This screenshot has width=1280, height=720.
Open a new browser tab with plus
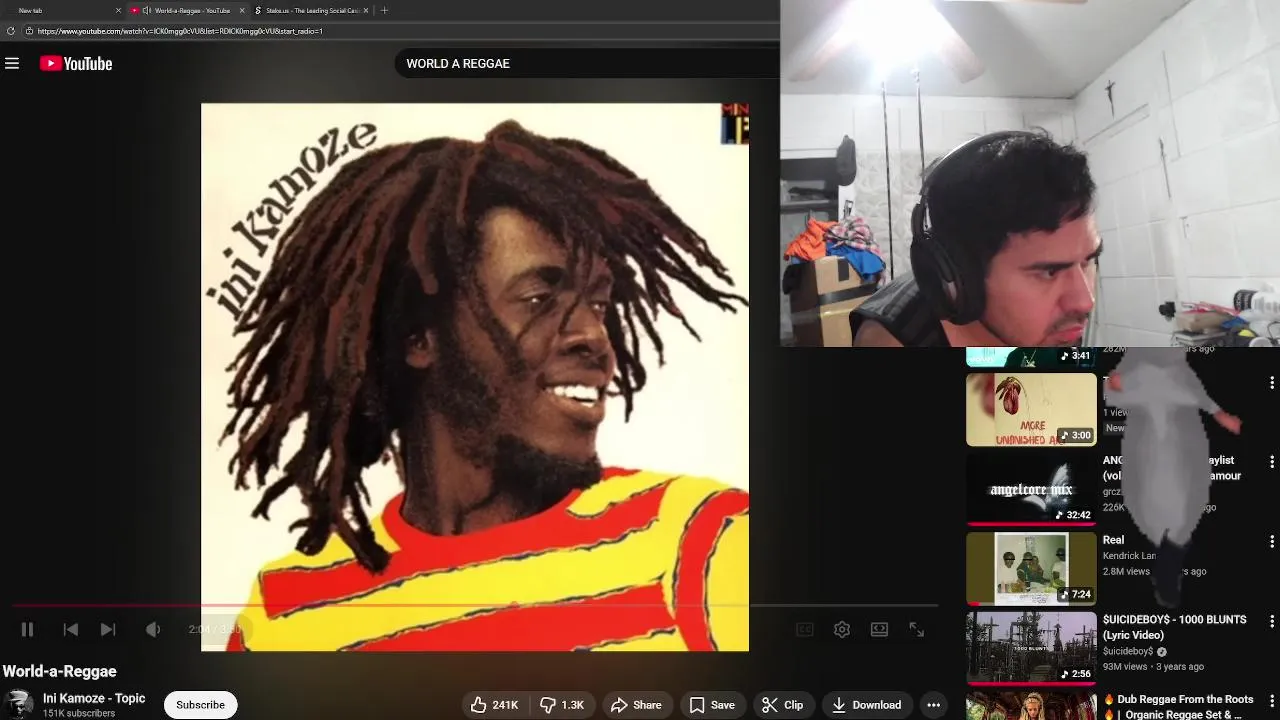click(384, 10)
